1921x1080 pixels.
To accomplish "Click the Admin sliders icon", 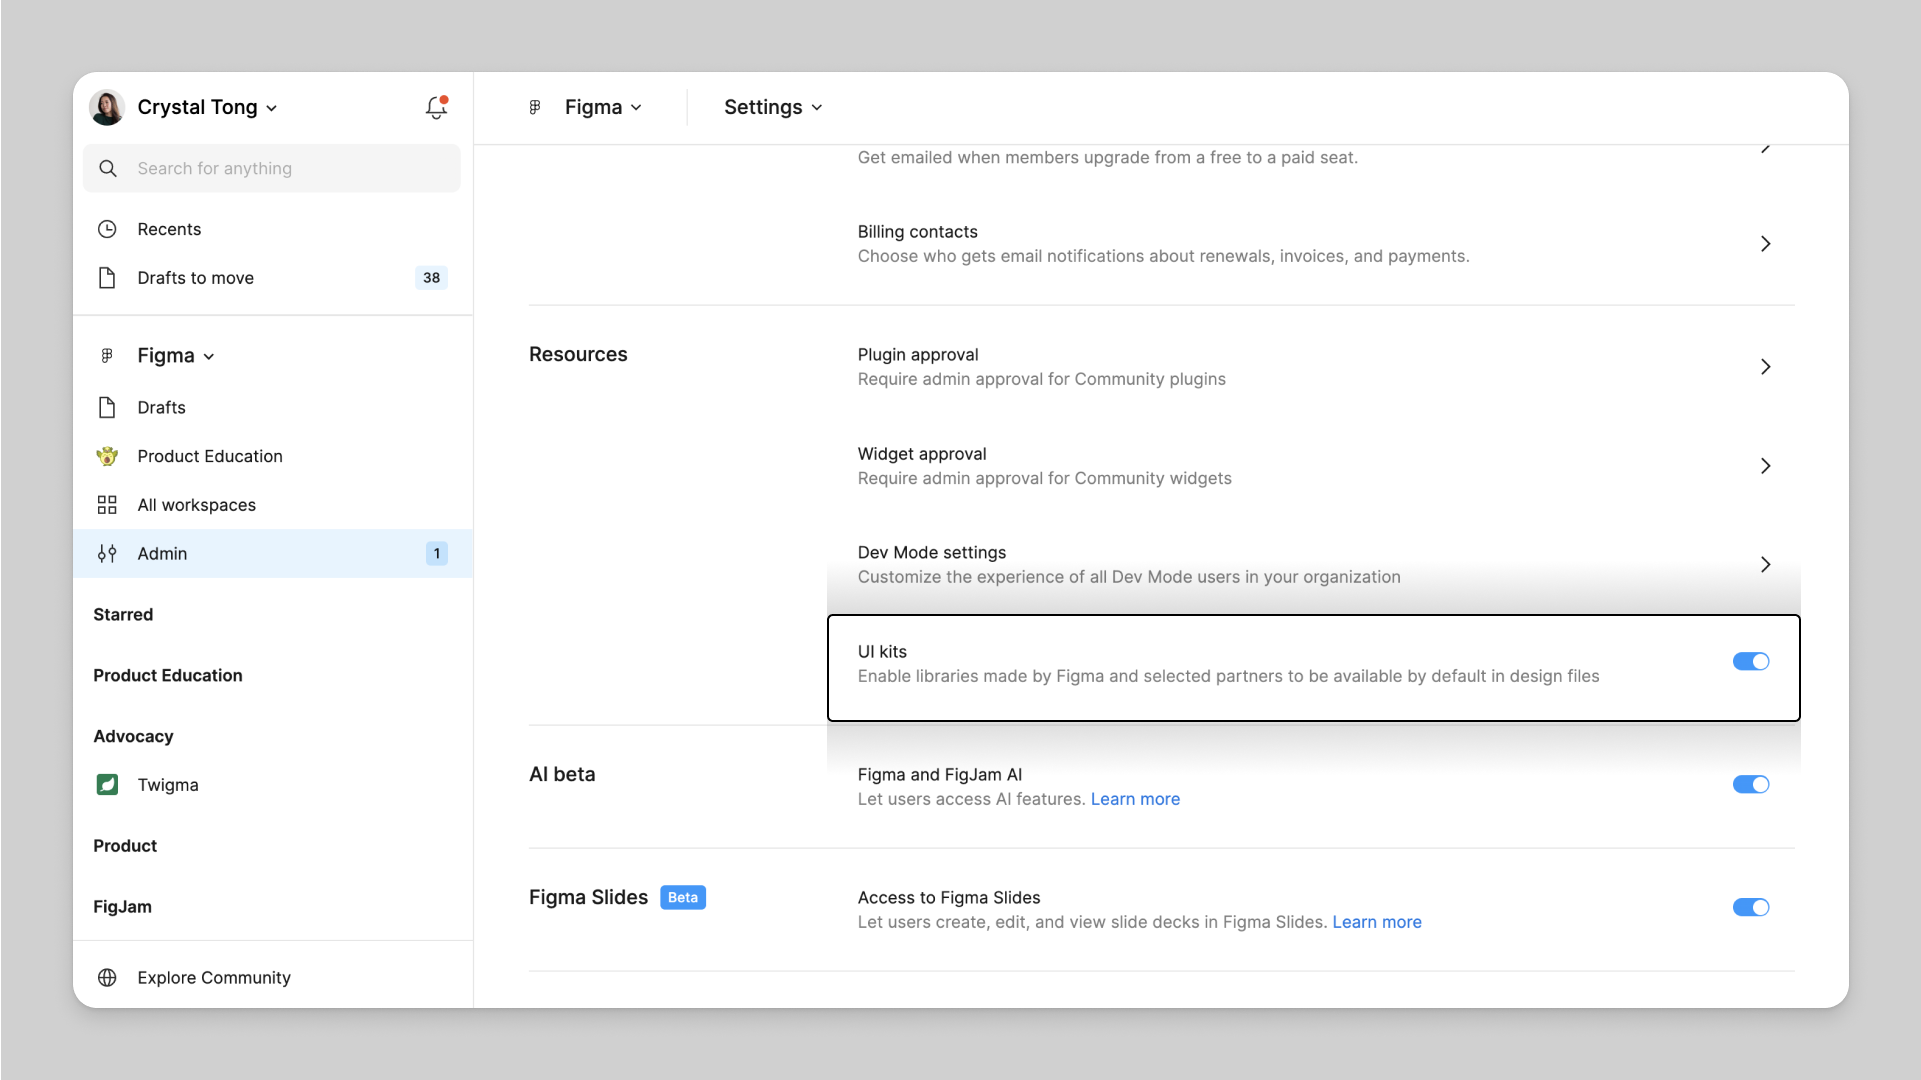I will (107, 553).
